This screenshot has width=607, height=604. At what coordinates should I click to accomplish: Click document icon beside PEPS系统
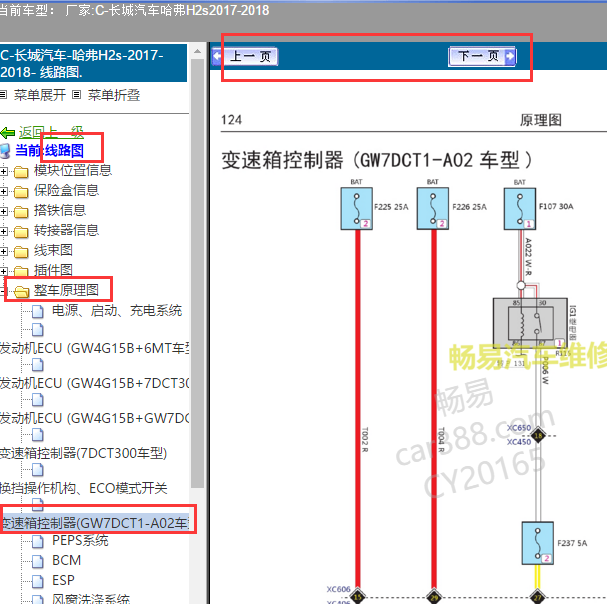[38, 541]
